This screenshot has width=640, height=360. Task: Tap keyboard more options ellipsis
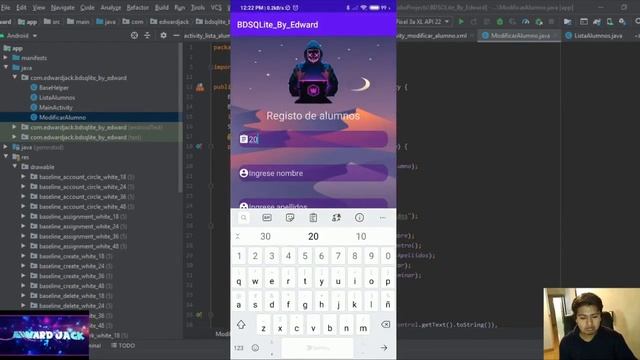click(382, 218)
